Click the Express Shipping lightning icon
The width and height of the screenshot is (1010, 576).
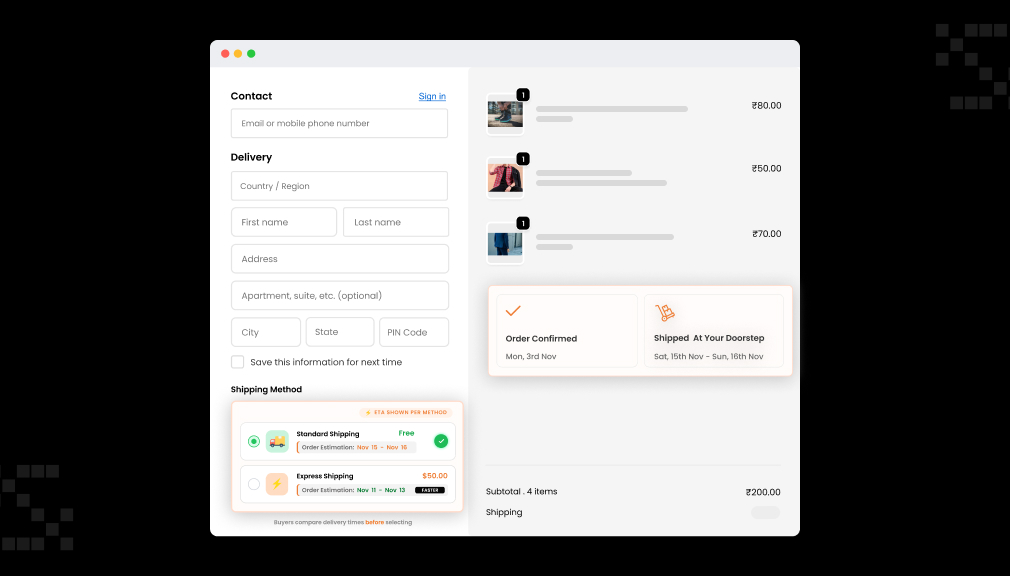pyautogui.click(x=277, y=484)
